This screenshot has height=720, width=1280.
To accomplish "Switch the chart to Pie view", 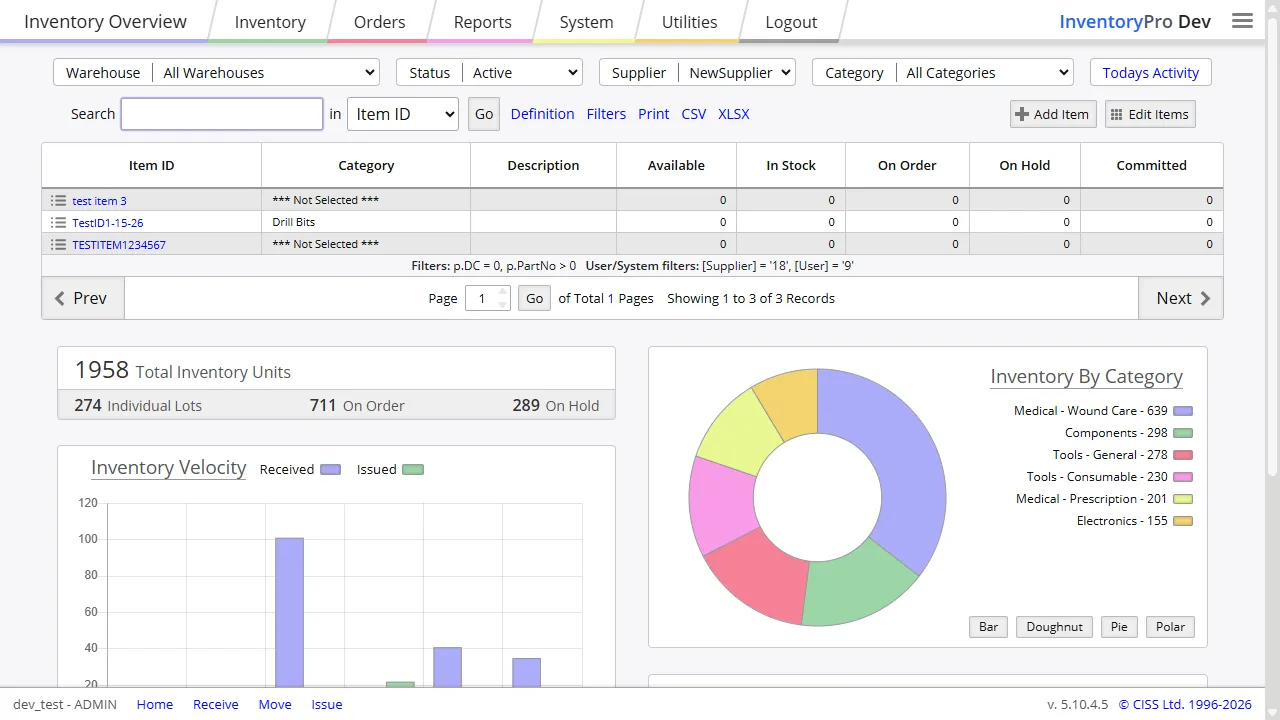I will (x=1118, y=626).
